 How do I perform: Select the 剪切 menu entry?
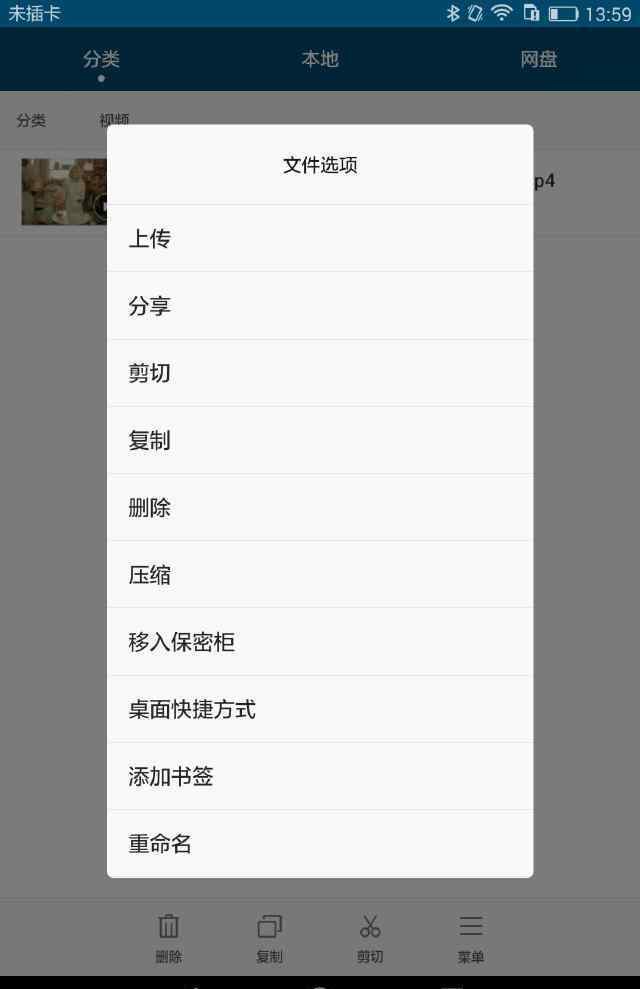320,373
